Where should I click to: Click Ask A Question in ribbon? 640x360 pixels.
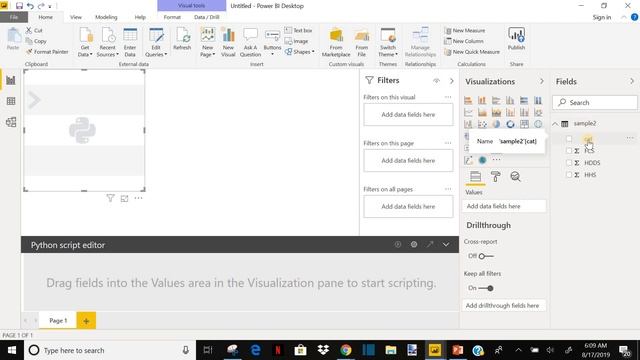(x=250, y=42)
